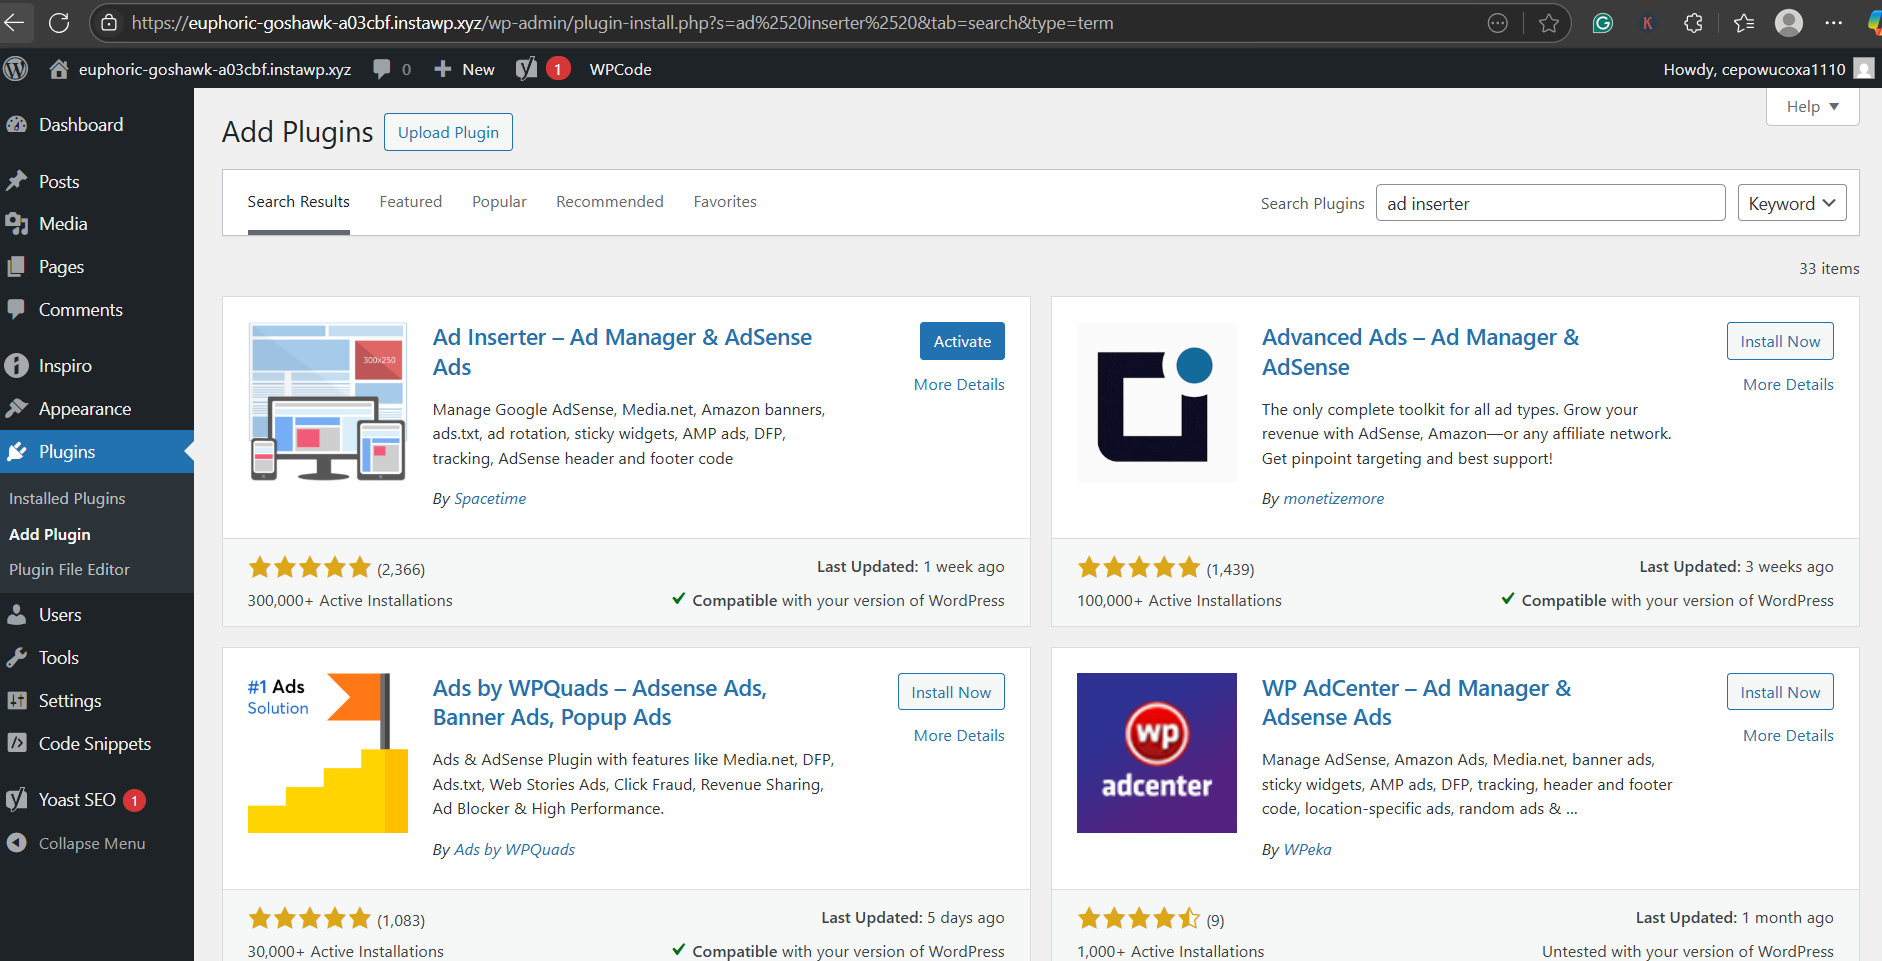Open the browser three-dot settings menu

click(1833, 22)
